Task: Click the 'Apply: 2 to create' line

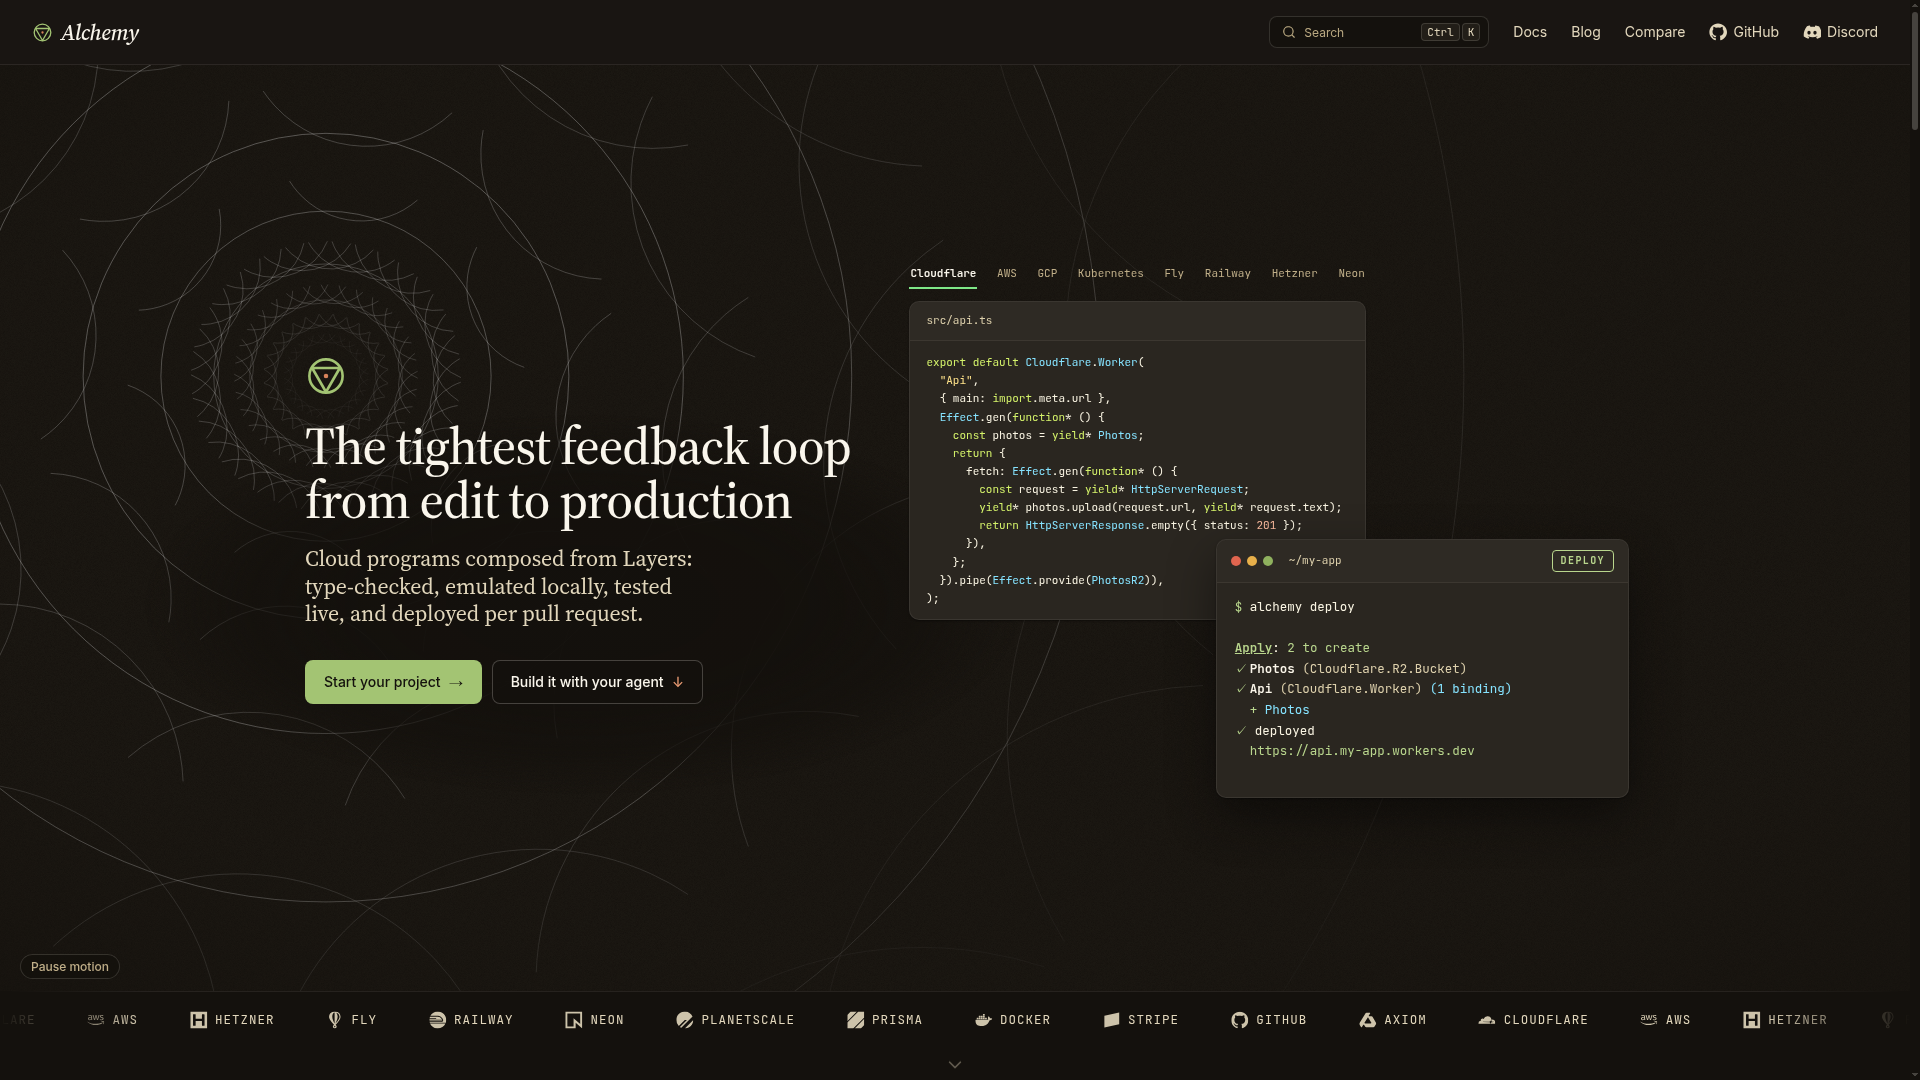Action: (1302, 648)
